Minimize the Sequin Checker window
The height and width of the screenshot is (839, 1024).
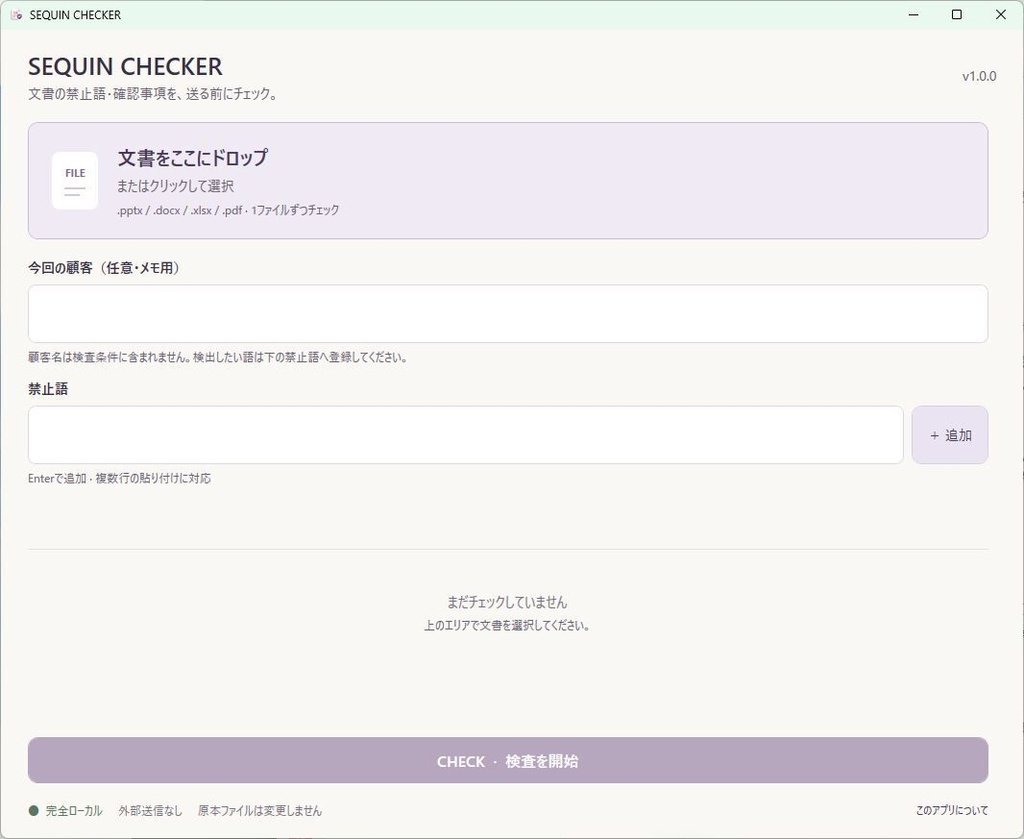click(x=914, y=14)
